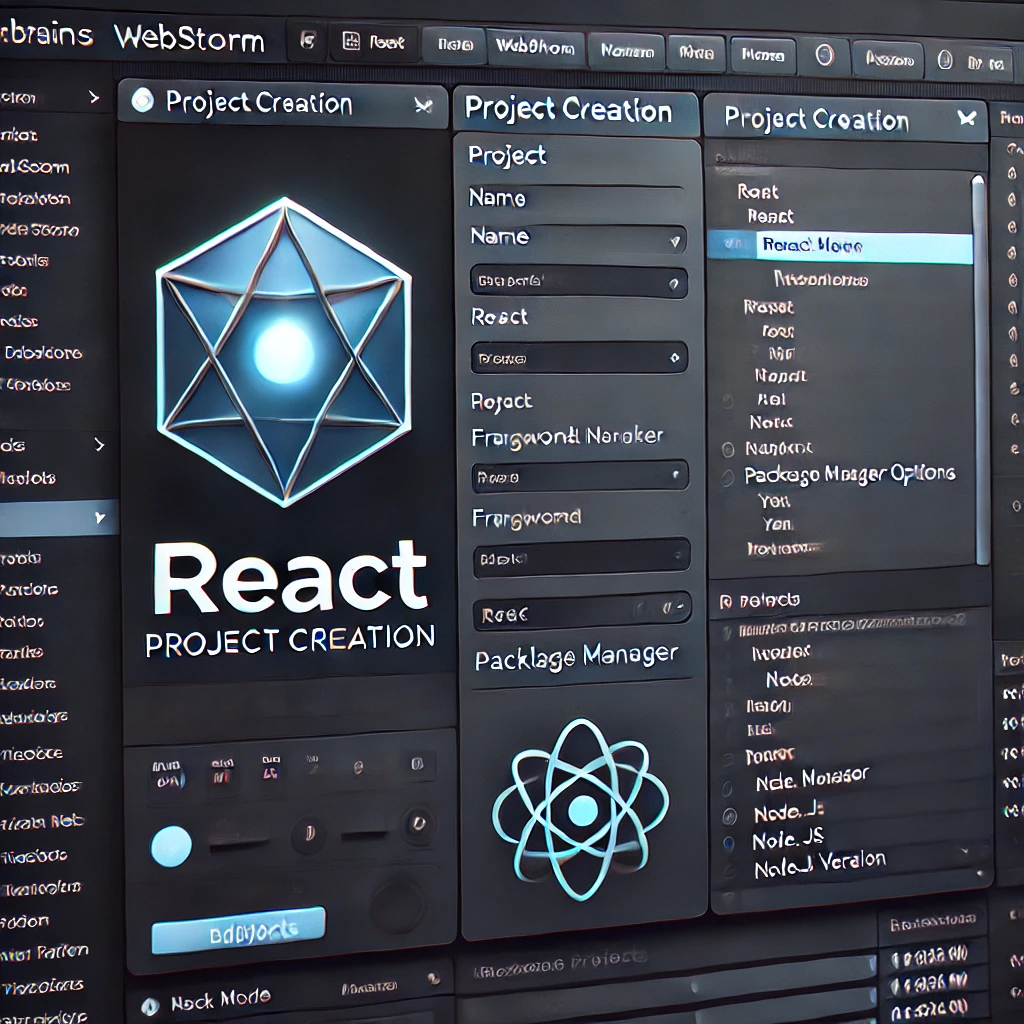Click the round knob between the two slider bars
The height and width of the screenshot is (1024, 1024).
coord(309,833)
